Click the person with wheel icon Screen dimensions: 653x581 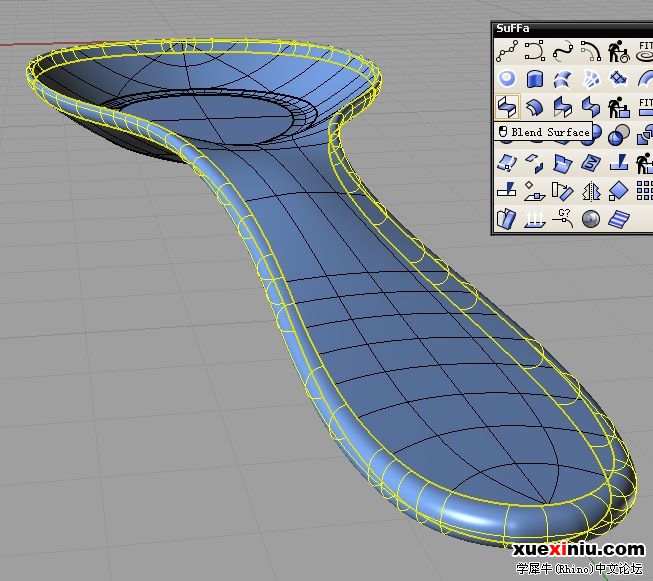[x=618, y=51]
